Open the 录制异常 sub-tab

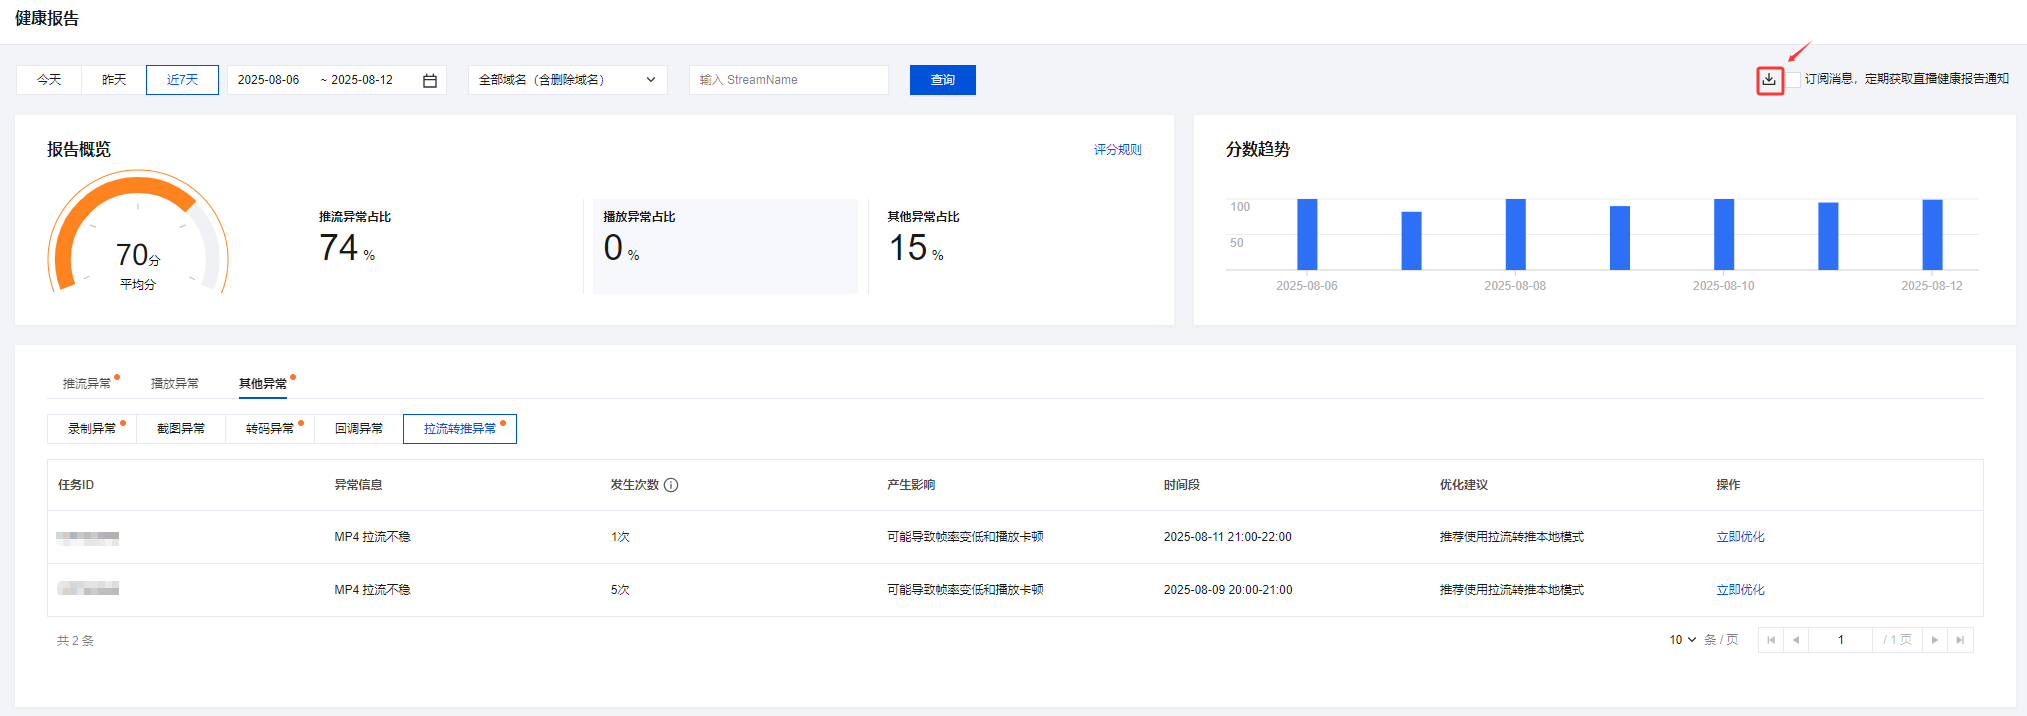(x=92, y=429)
